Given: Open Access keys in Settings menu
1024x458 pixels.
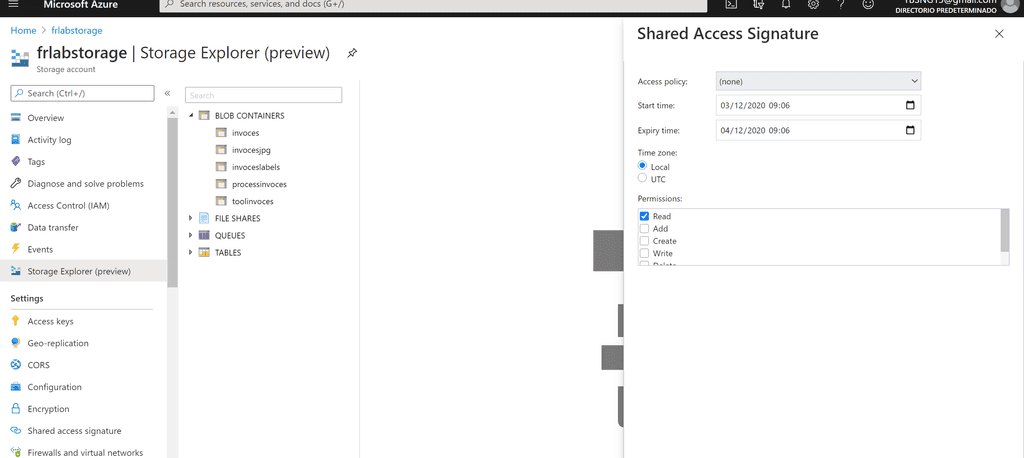Looking at the screenshot, I should click(x=50, y=321).
